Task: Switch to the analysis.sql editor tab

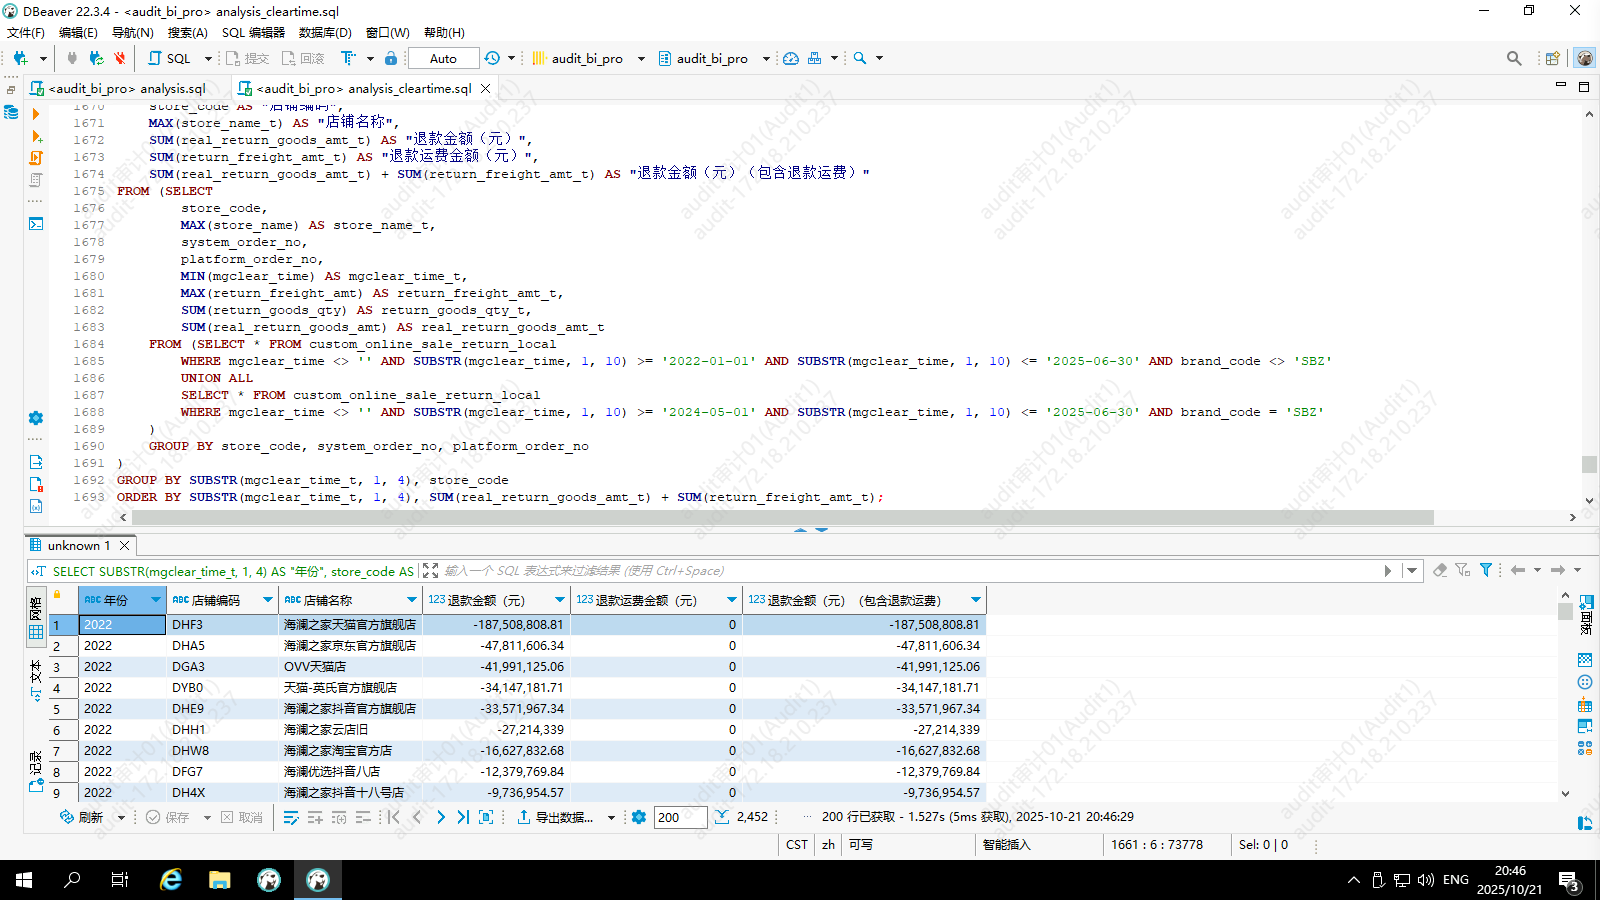Action: coord(127,88)
